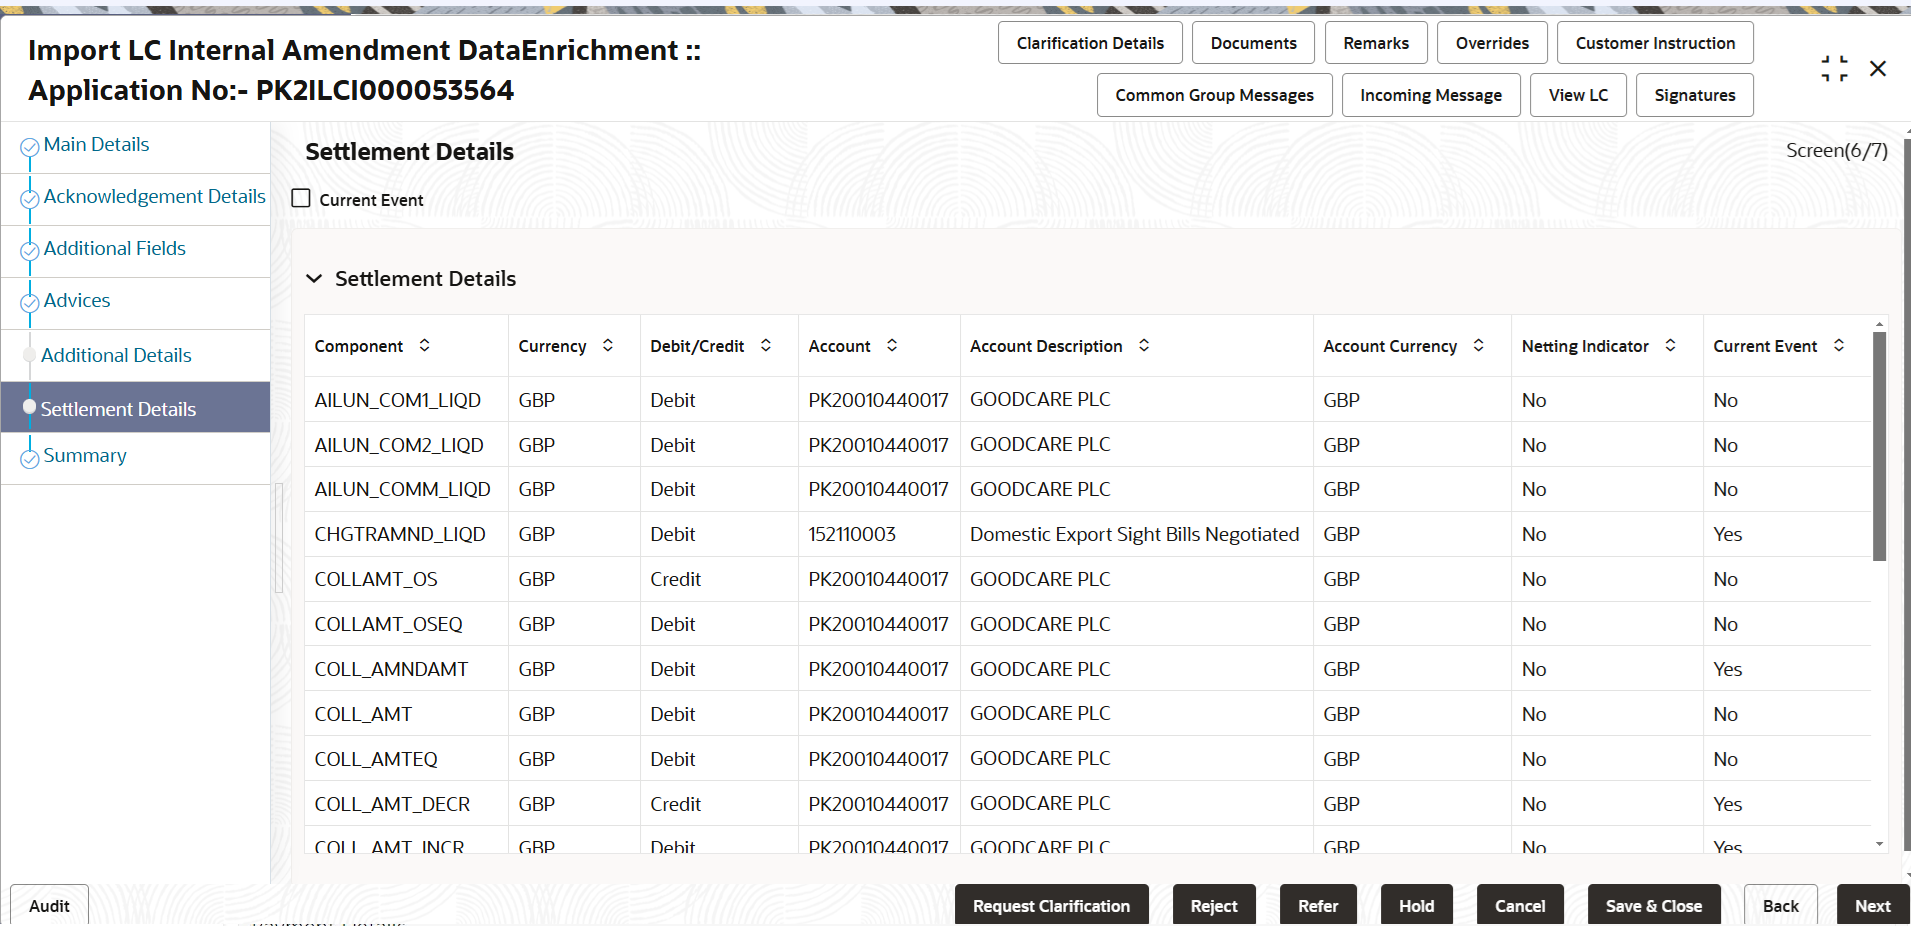This screenshot has height=926, width=1911.
Task: Sort the Component column
Action: pos(424,345)
